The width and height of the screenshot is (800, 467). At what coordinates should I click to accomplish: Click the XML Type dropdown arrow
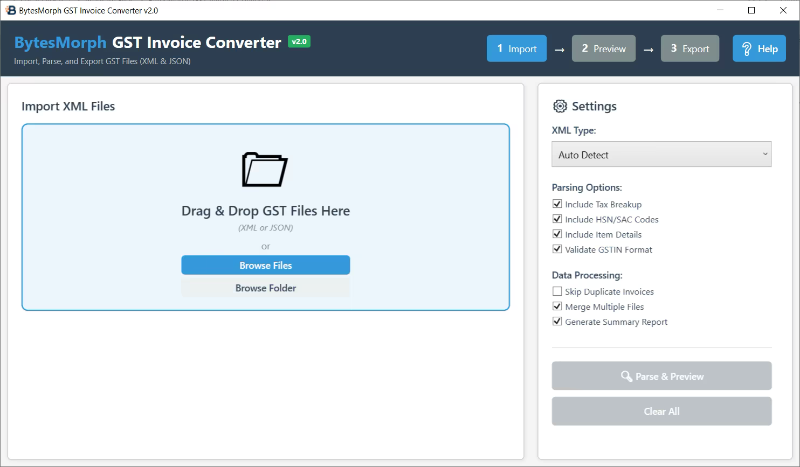pos(765,155)
